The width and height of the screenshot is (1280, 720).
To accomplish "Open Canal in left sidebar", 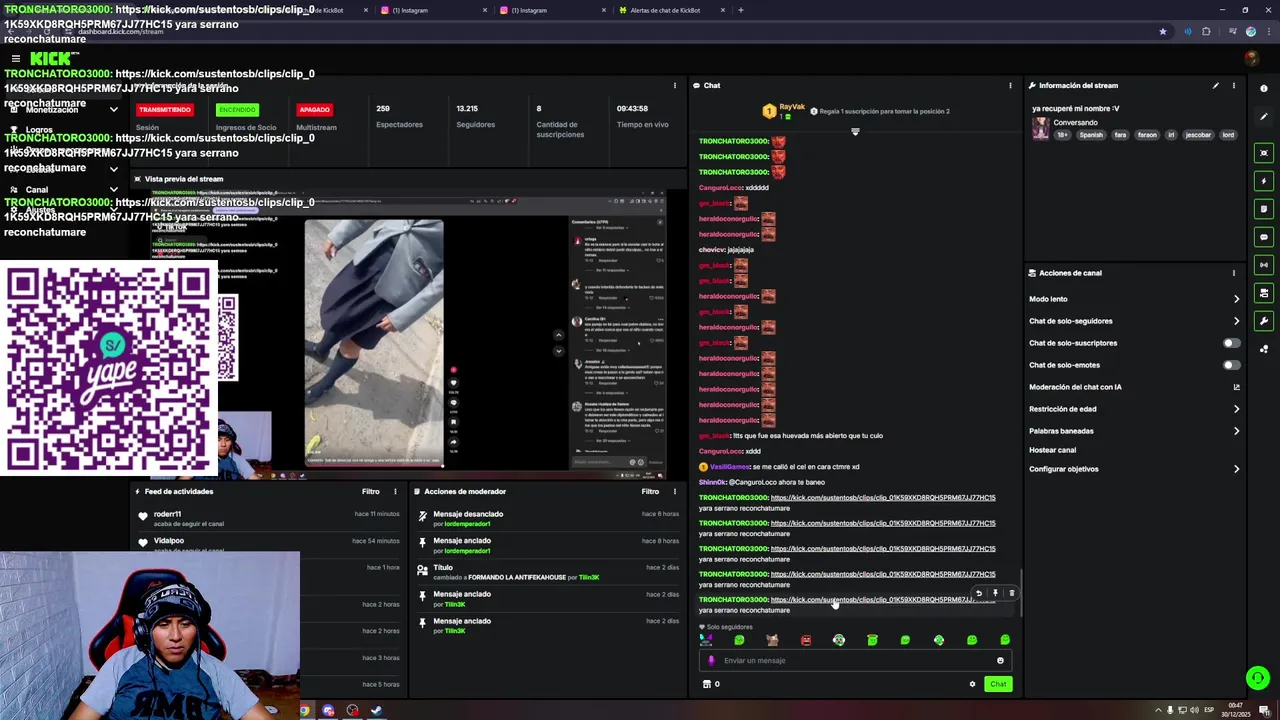I will point(37,190).
